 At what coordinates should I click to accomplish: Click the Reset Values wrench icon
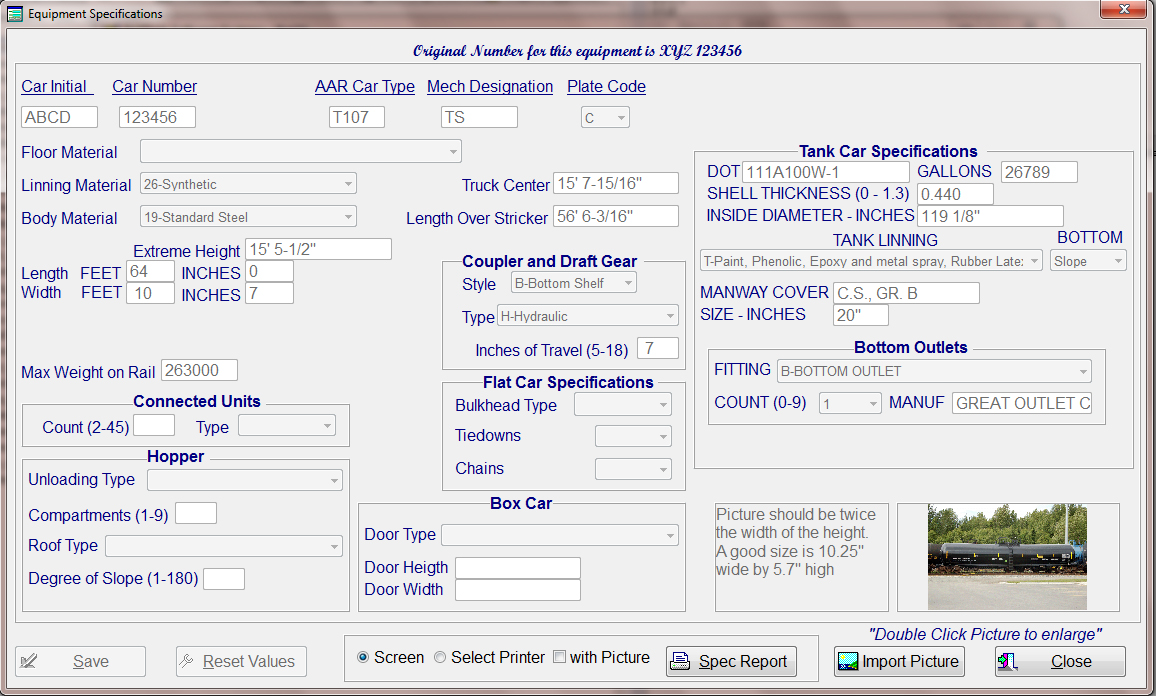pos(187,661)
